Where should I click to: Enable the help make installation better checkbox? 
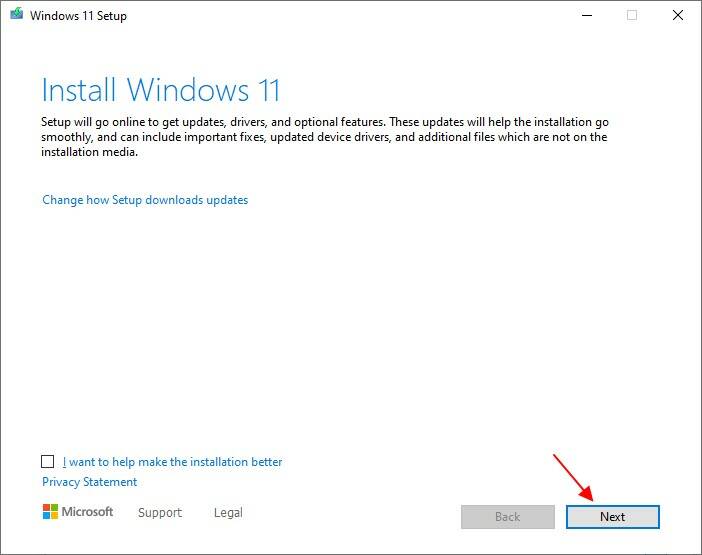point(47,461)
